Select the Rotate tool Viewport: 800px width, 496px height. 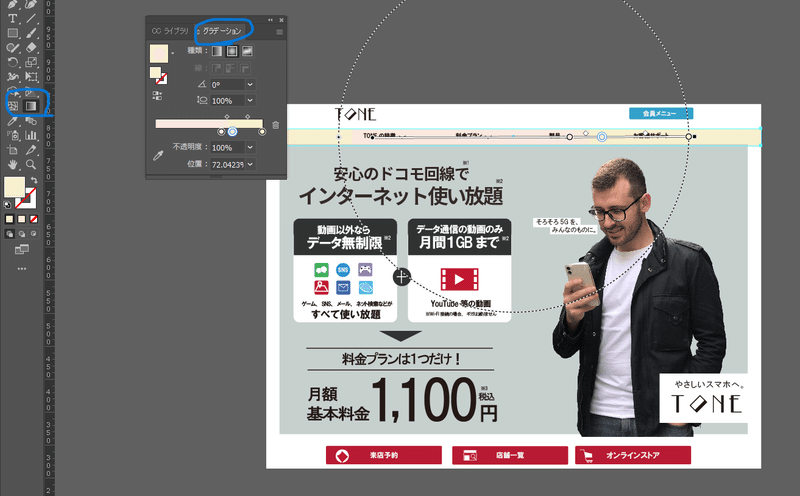click(13, 62)
